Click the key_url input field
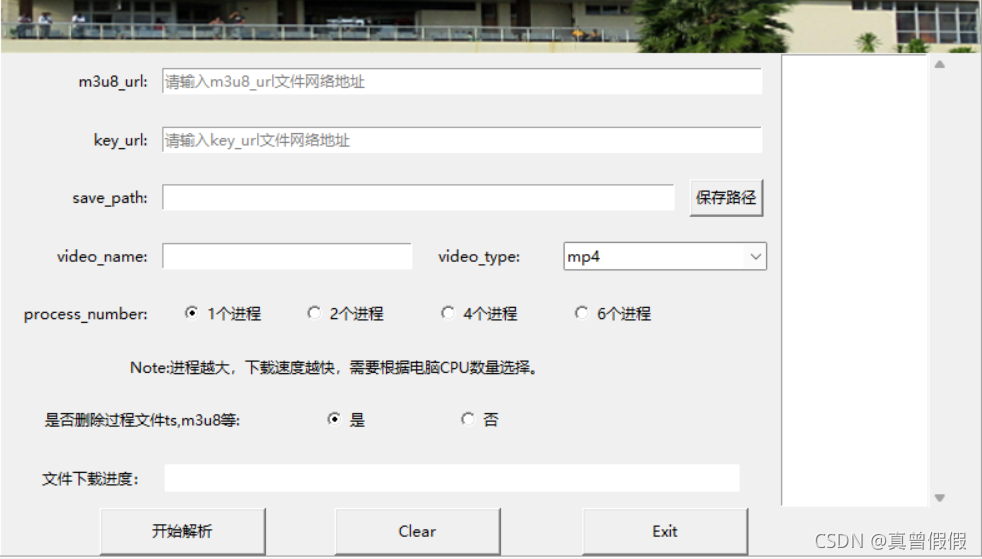 pyautogui.click(x=462, y=140)
